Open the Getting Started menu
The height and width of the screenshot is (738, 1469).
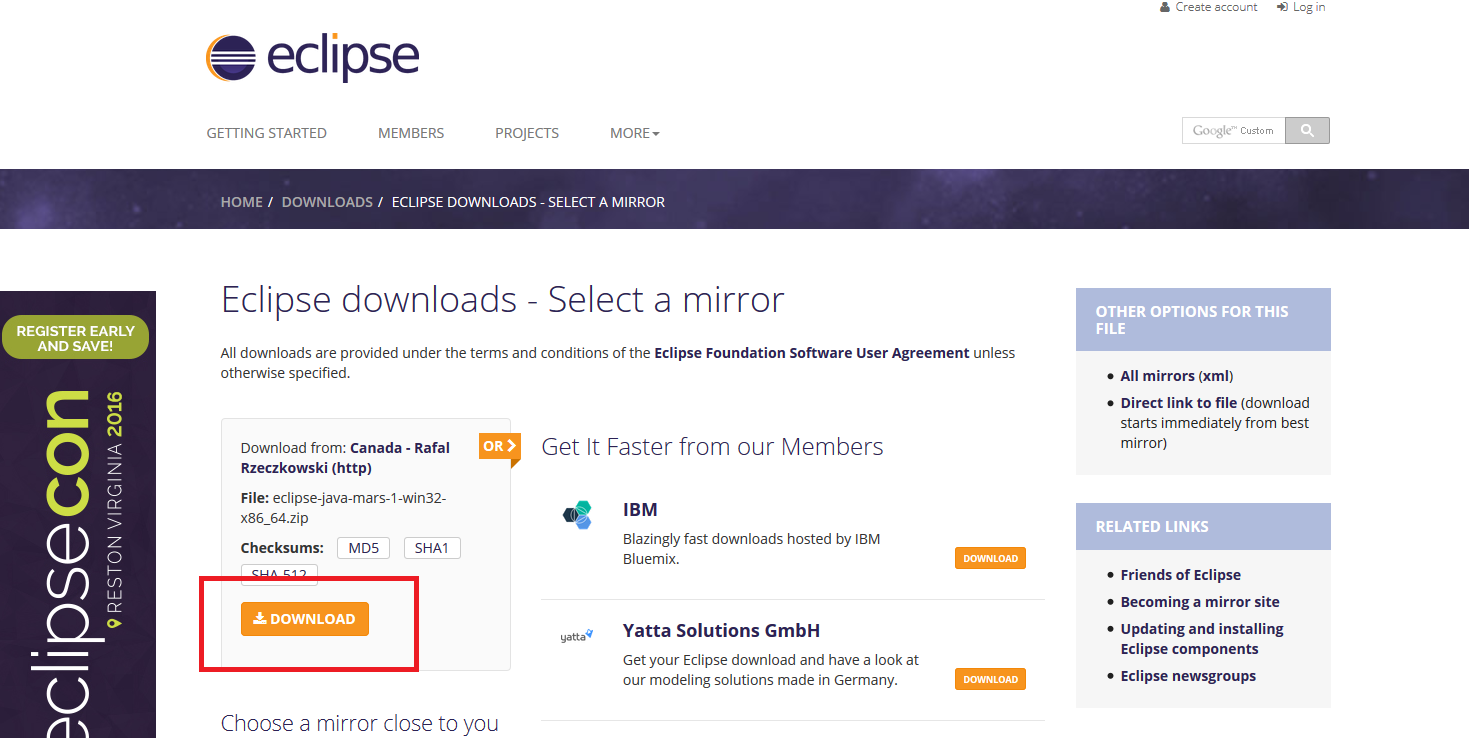[266, 133]
